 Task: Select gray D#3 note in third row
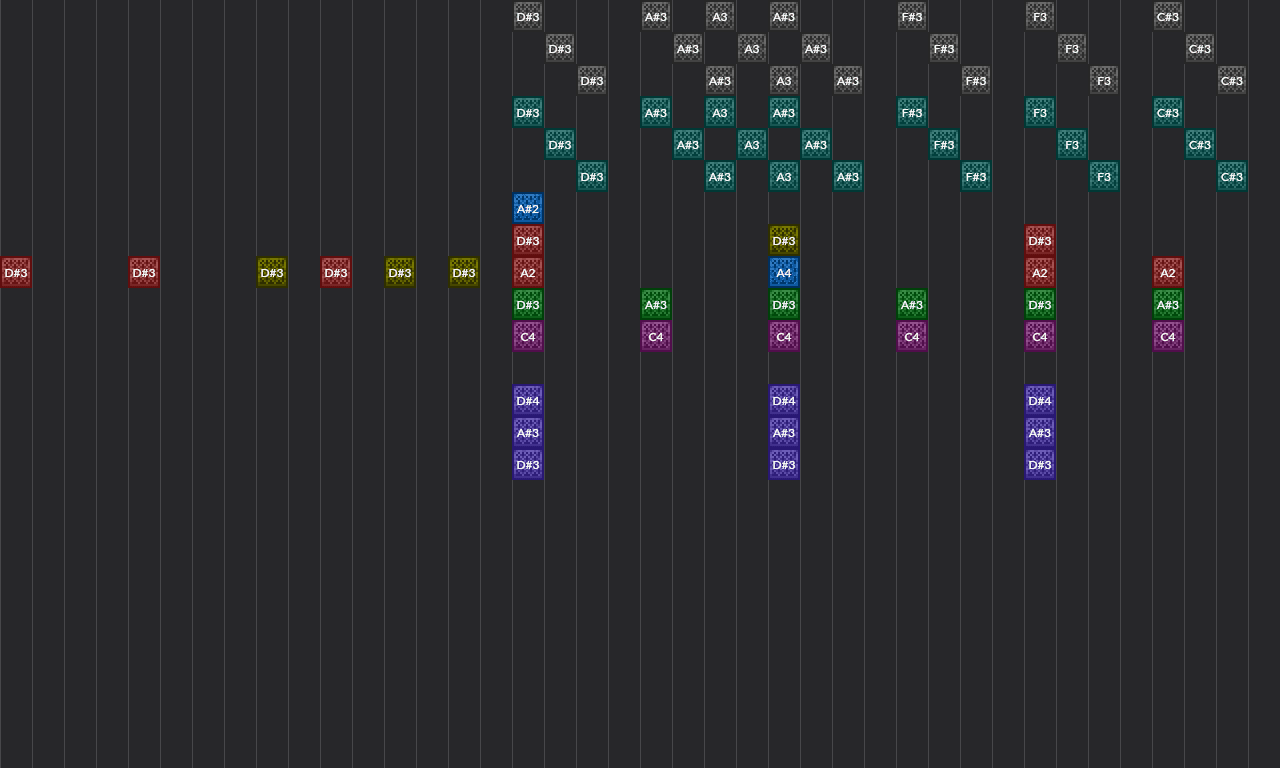[x=592, y=80]
